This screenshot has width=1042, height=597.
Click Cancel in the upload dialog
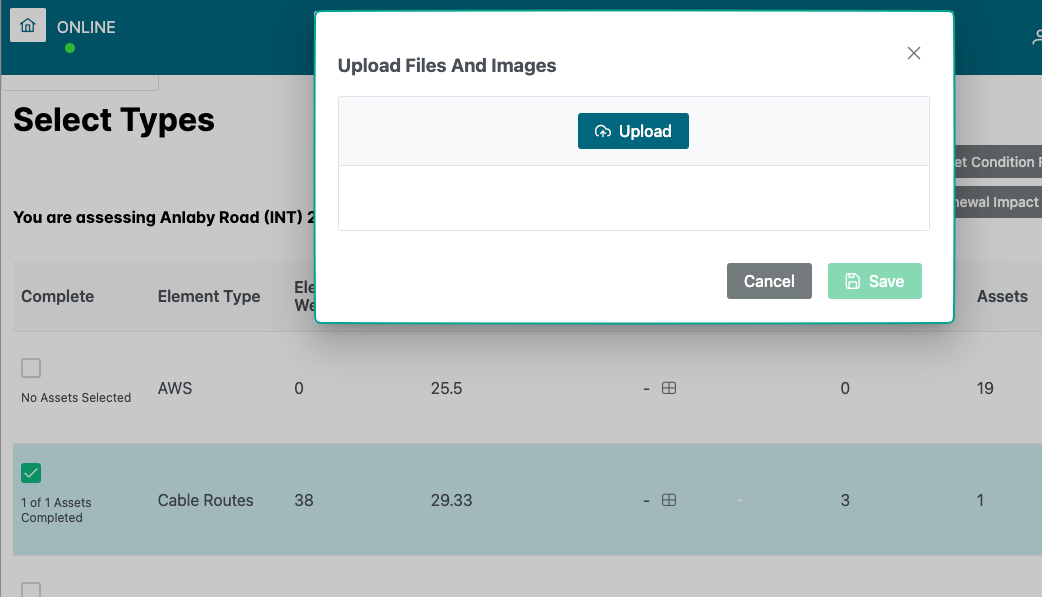pos(769,281)
